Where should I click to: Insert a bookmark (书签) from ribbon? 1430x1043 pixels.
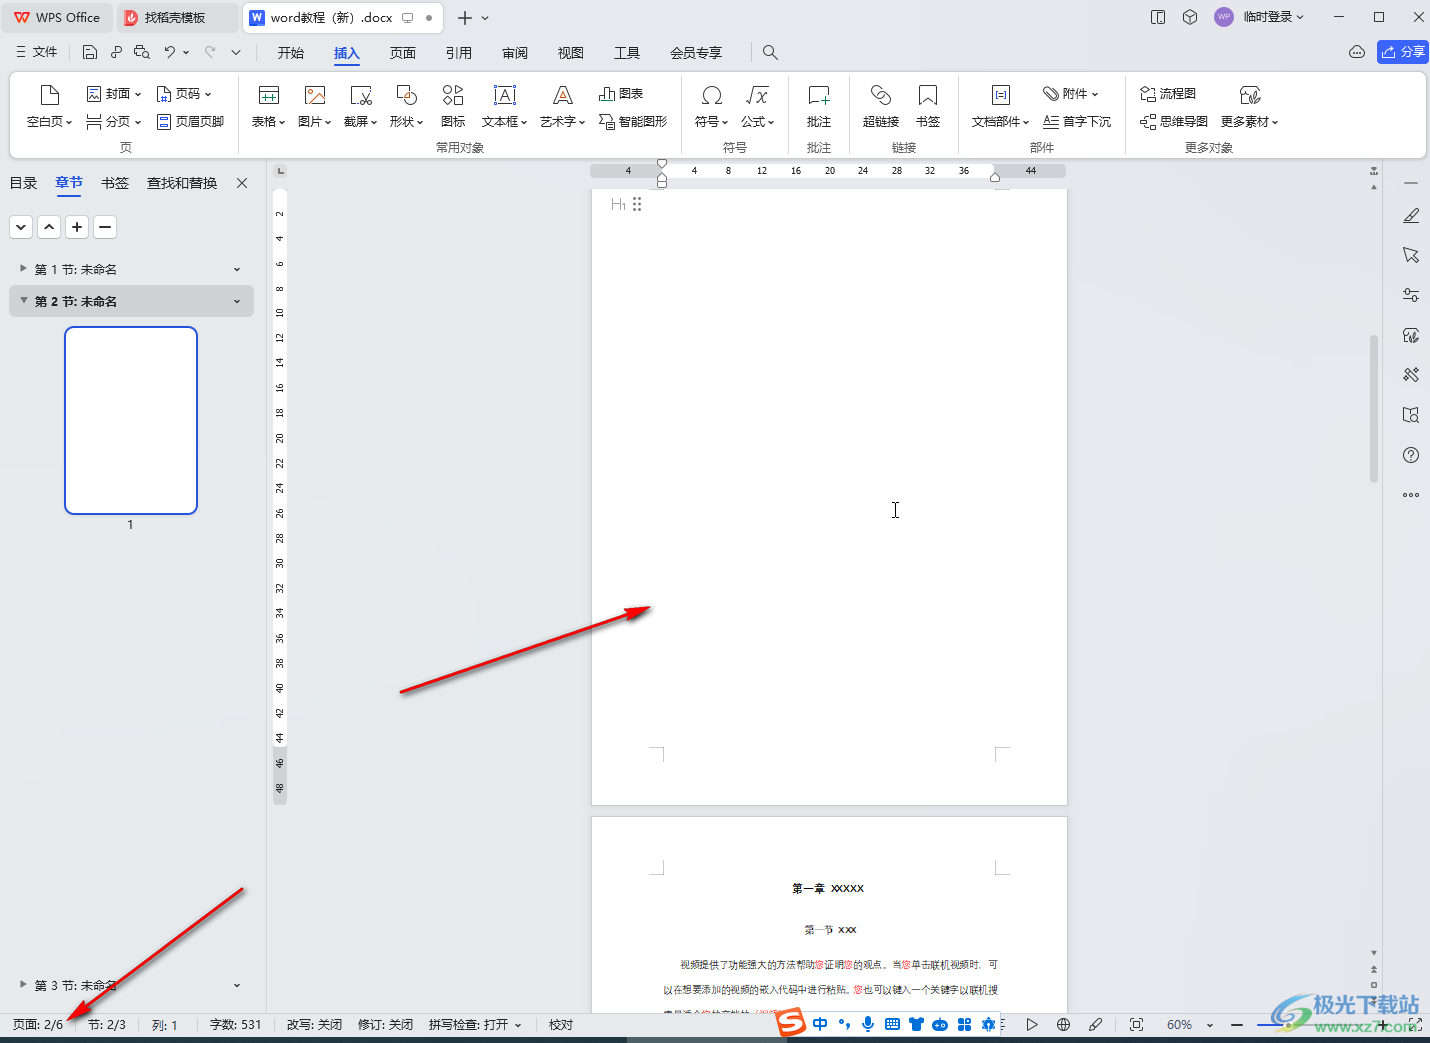point(928,107)
